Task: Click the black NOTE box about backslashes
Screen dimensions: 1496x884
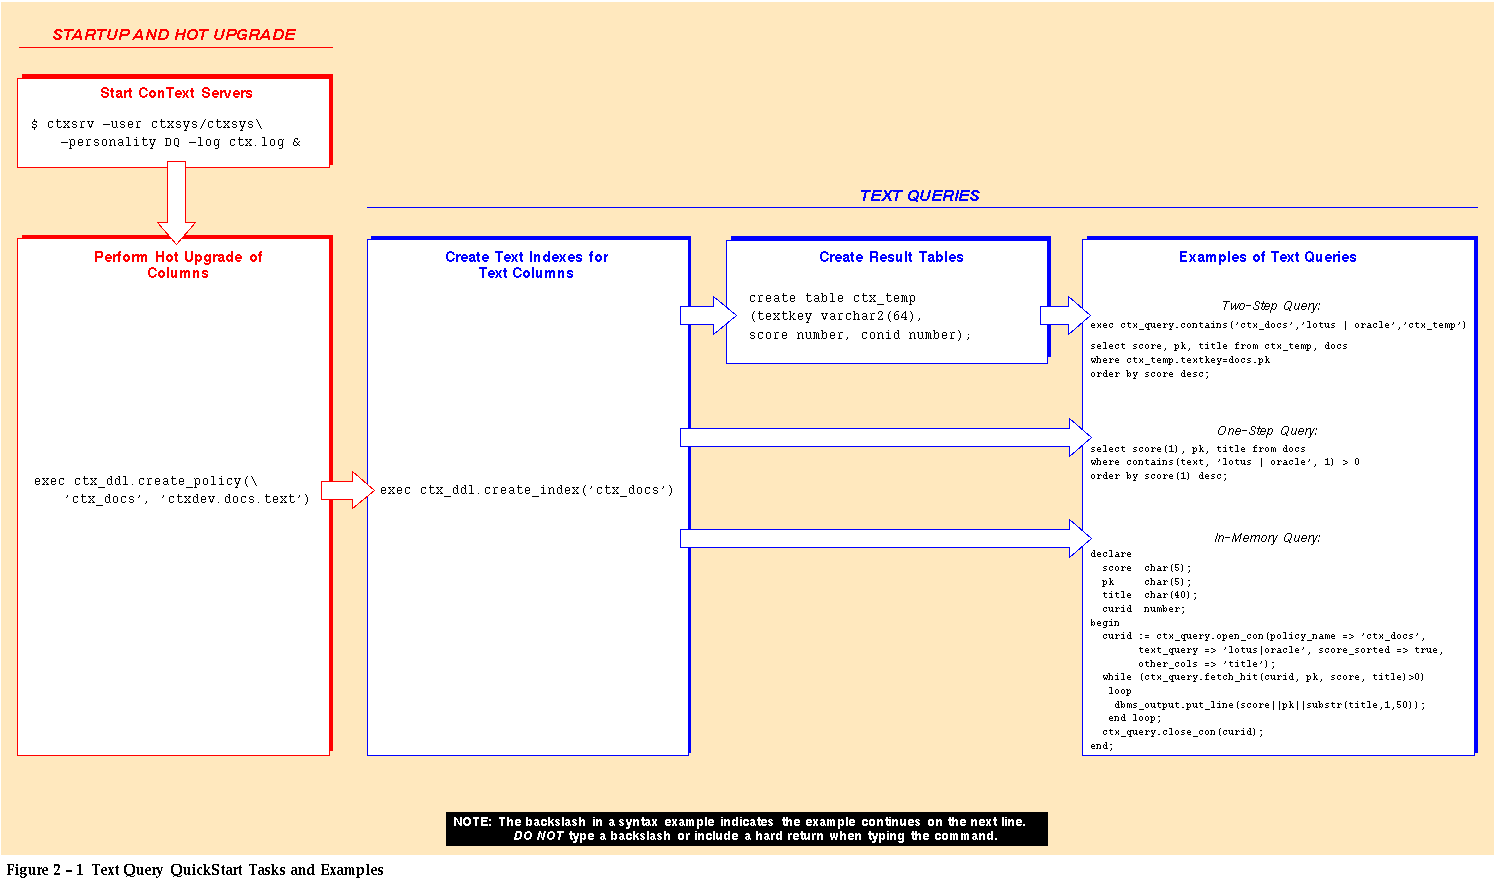Action: click(x=746, y=829)
